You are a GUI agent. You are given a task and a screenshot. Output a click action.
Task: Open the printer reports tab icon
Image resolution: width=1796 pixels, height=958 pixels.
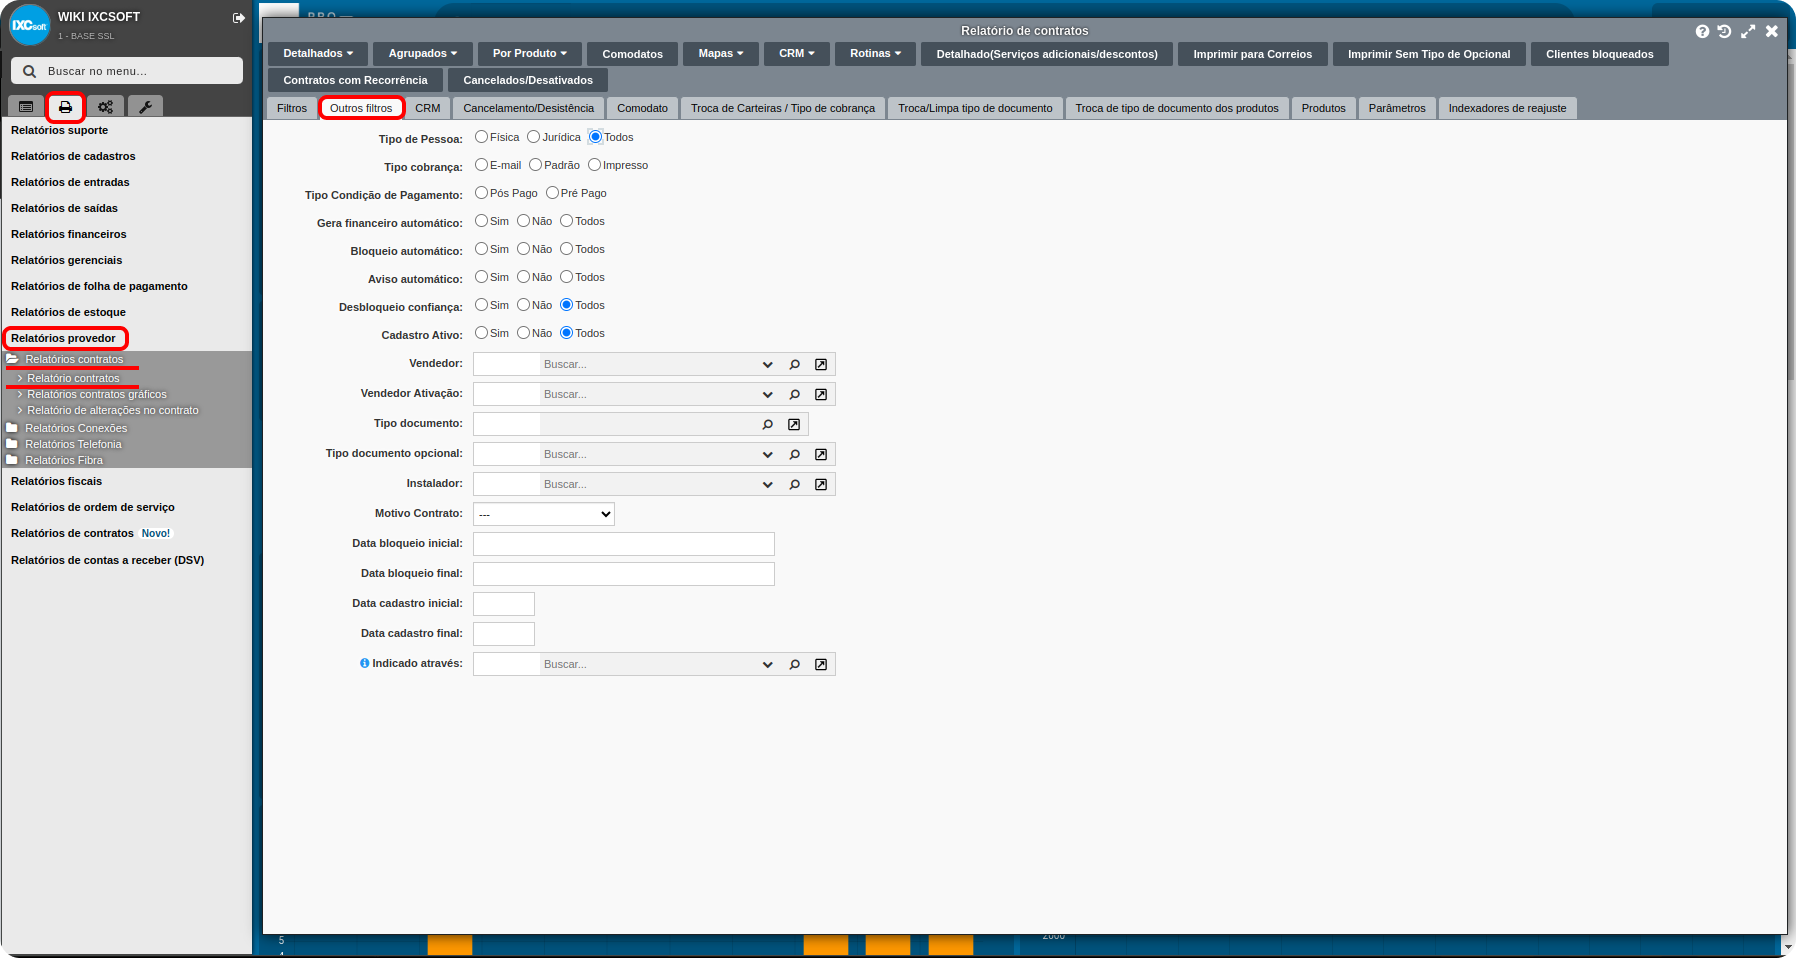point(65,107)
